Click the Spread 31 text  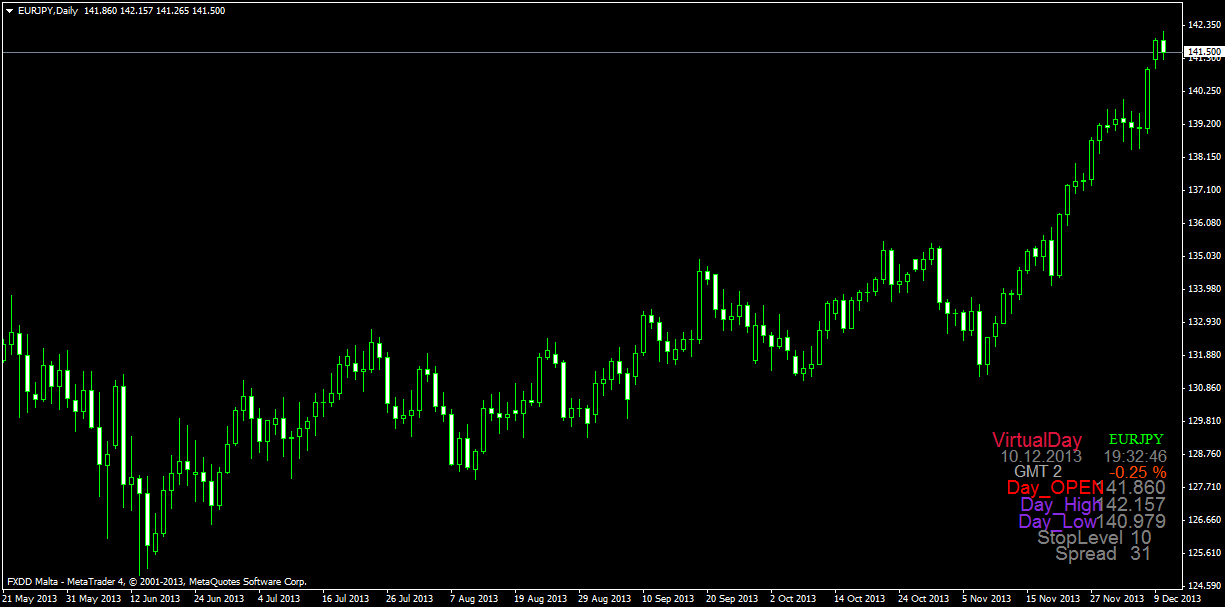pos(1103,553)
